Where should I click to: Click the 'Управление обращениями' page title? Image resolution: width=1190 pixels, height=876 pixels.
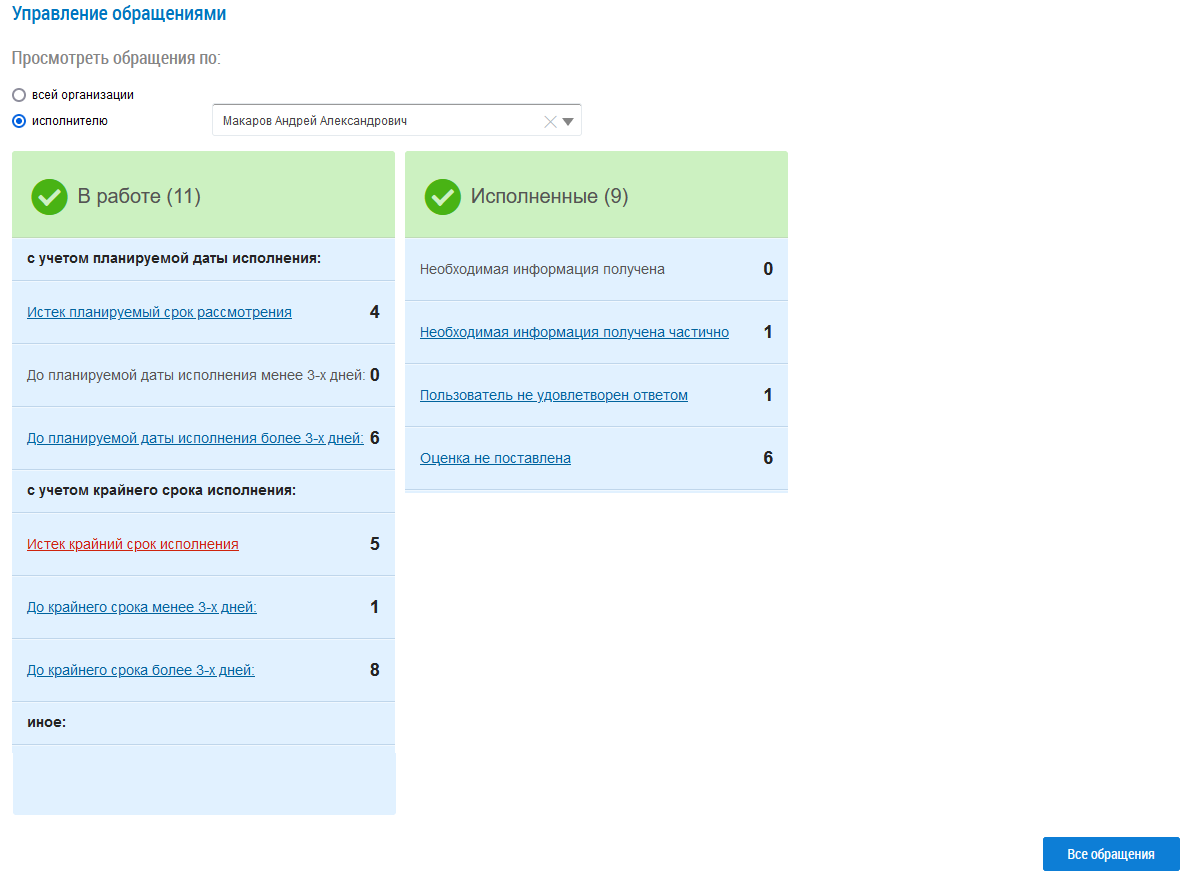[119, 14]
